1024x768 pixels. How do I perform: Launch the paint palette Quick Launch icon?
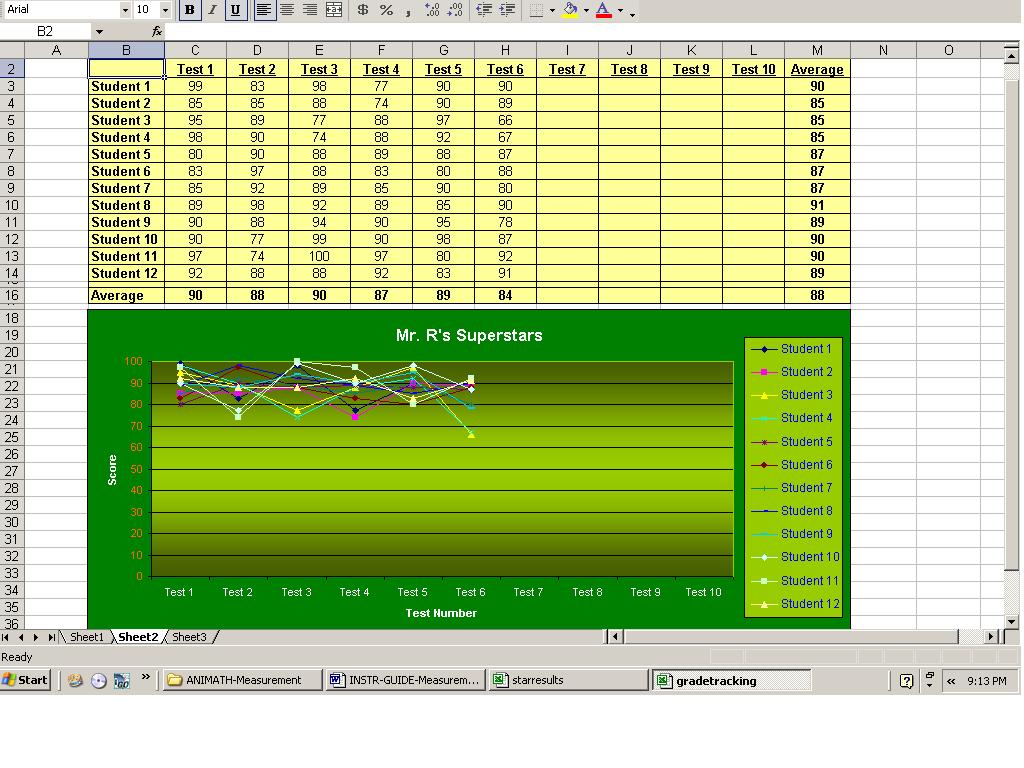coord(75,680)
